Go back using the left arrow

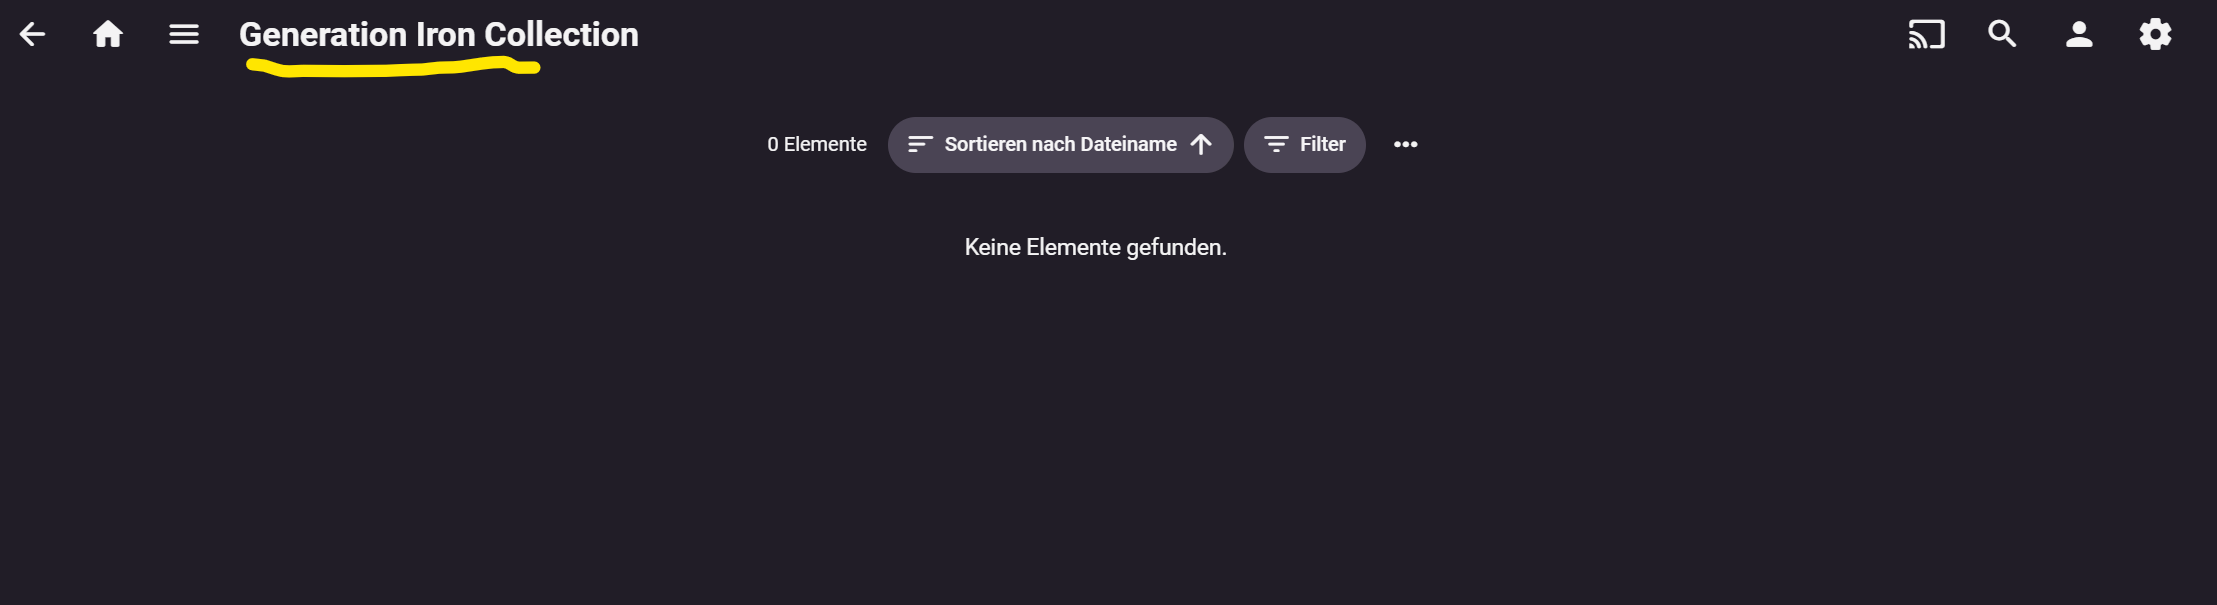click(33, 35)
